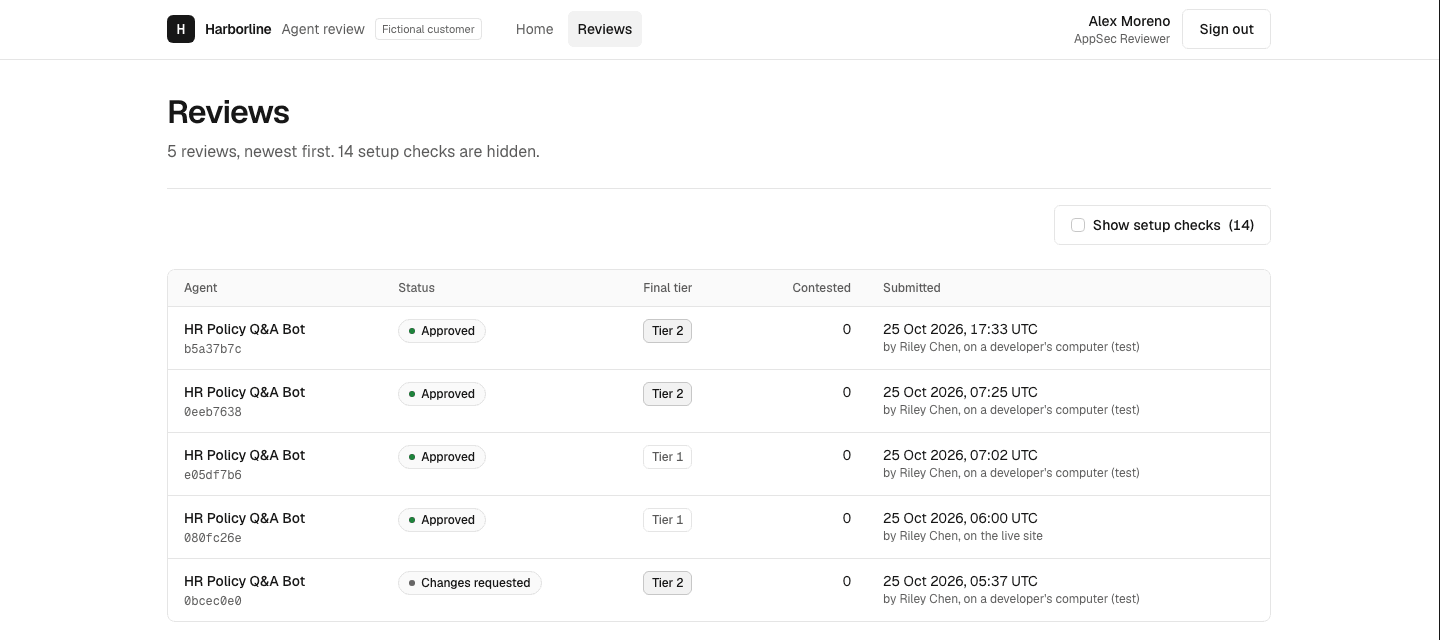1440x640 pixels.
Task: Click the Changes requested status badge
Action: pyautogui.click(x=470, y=583)
